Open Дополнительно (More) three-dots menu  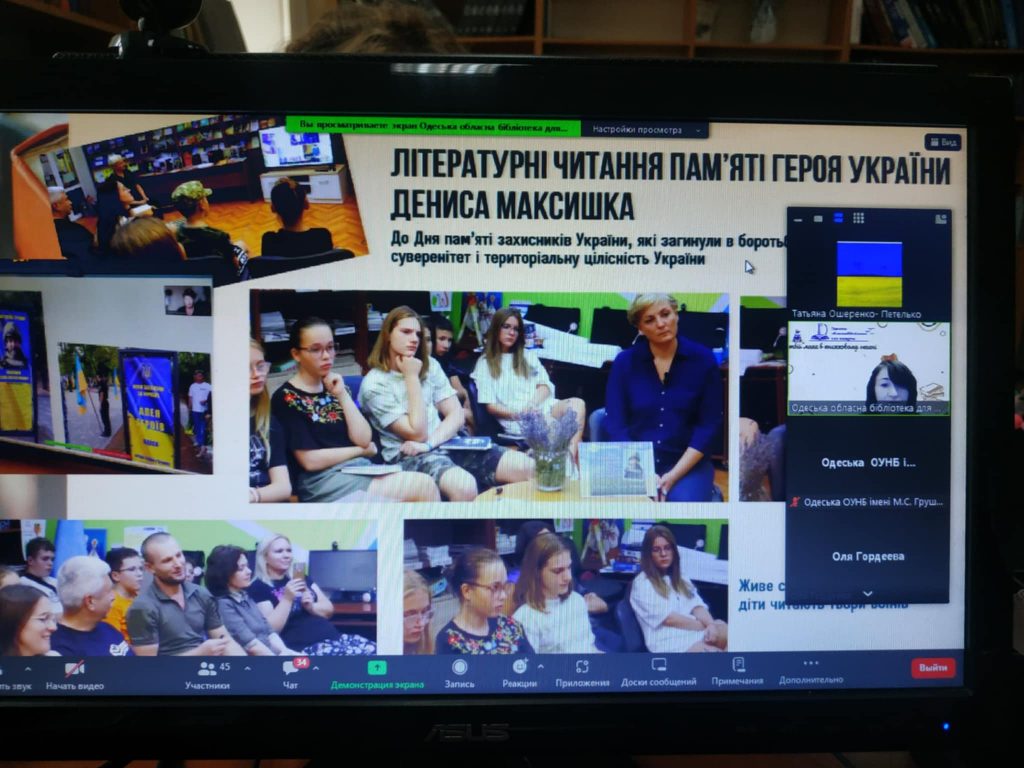[x=811, y=664]
